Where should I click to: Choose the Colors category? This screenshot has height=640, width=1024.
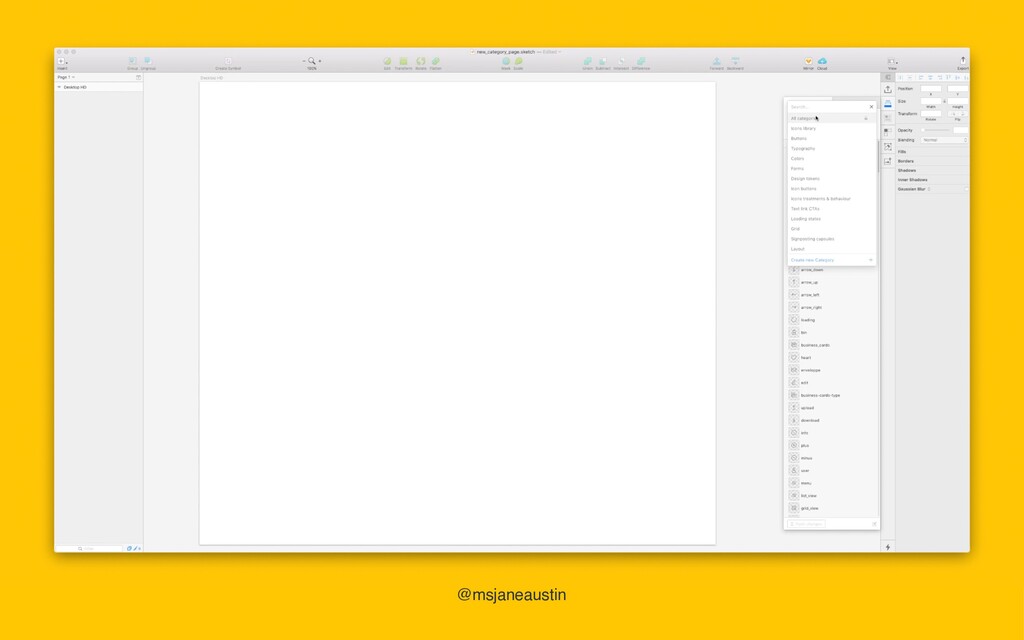coord(830,159)
